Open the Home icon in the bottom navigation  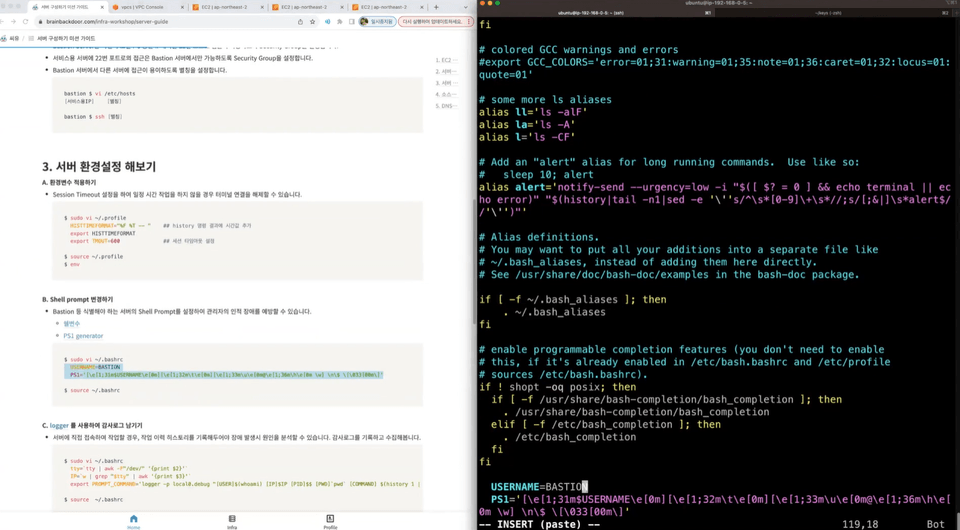(x=133, y=521)
